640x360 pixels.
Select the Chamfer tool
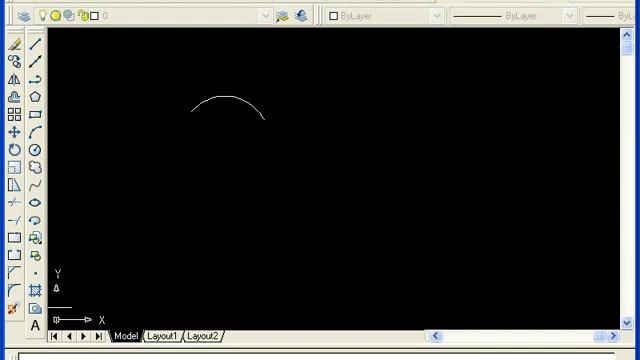click(14, 273)
